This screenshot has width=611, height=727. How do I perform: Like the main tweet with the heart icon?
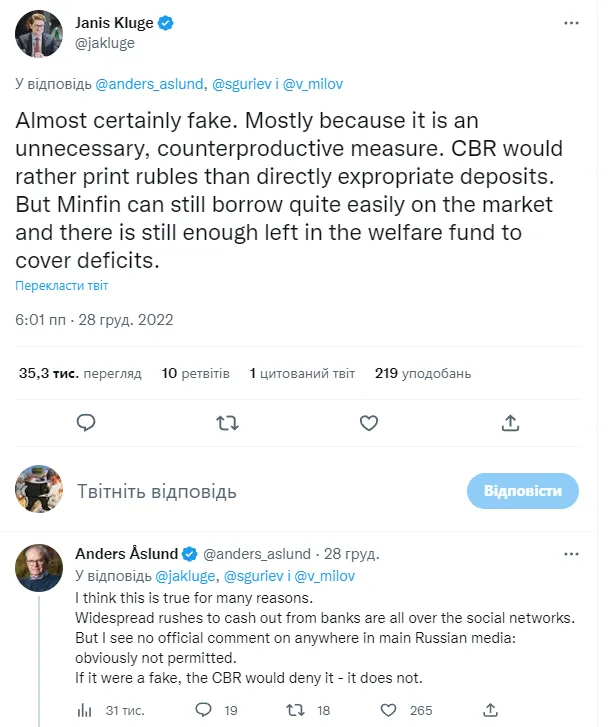point(369,423)
